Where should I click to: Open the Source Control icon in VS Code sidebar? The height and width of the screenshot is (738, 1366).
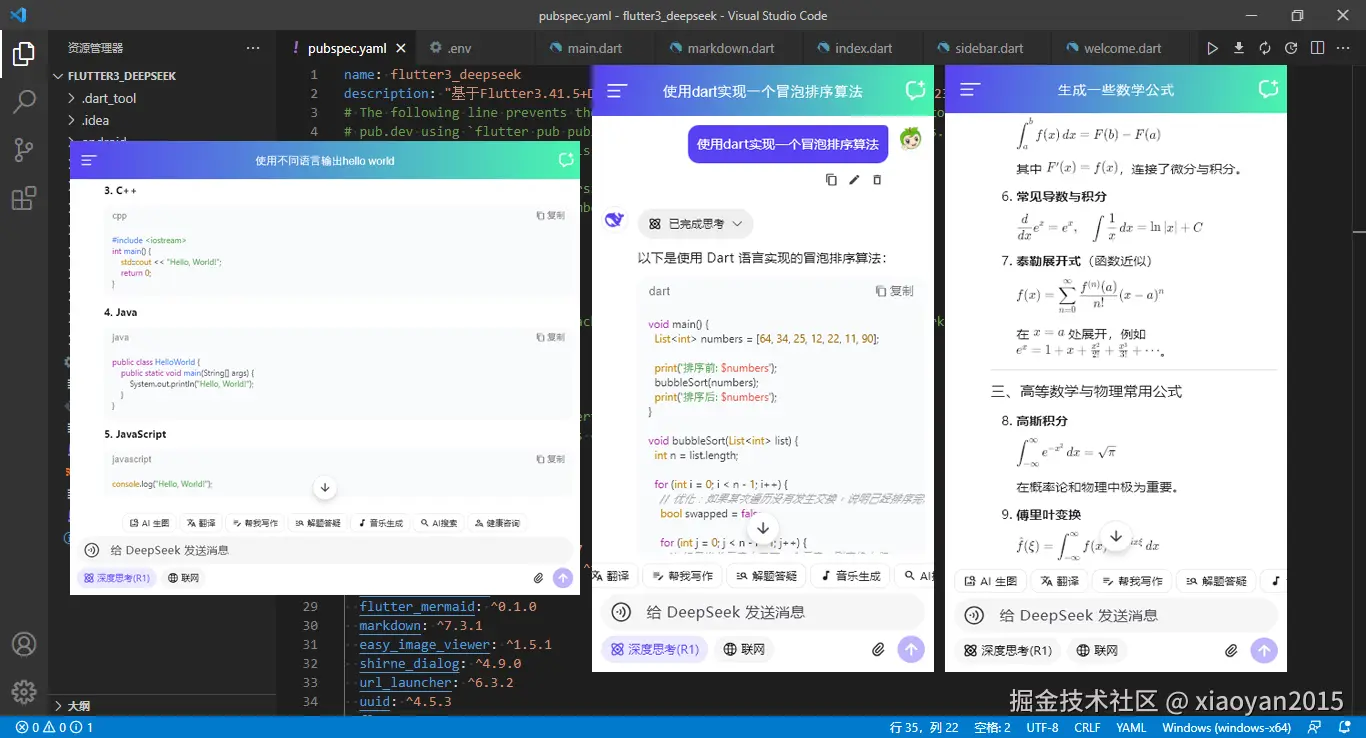[24, 150]
